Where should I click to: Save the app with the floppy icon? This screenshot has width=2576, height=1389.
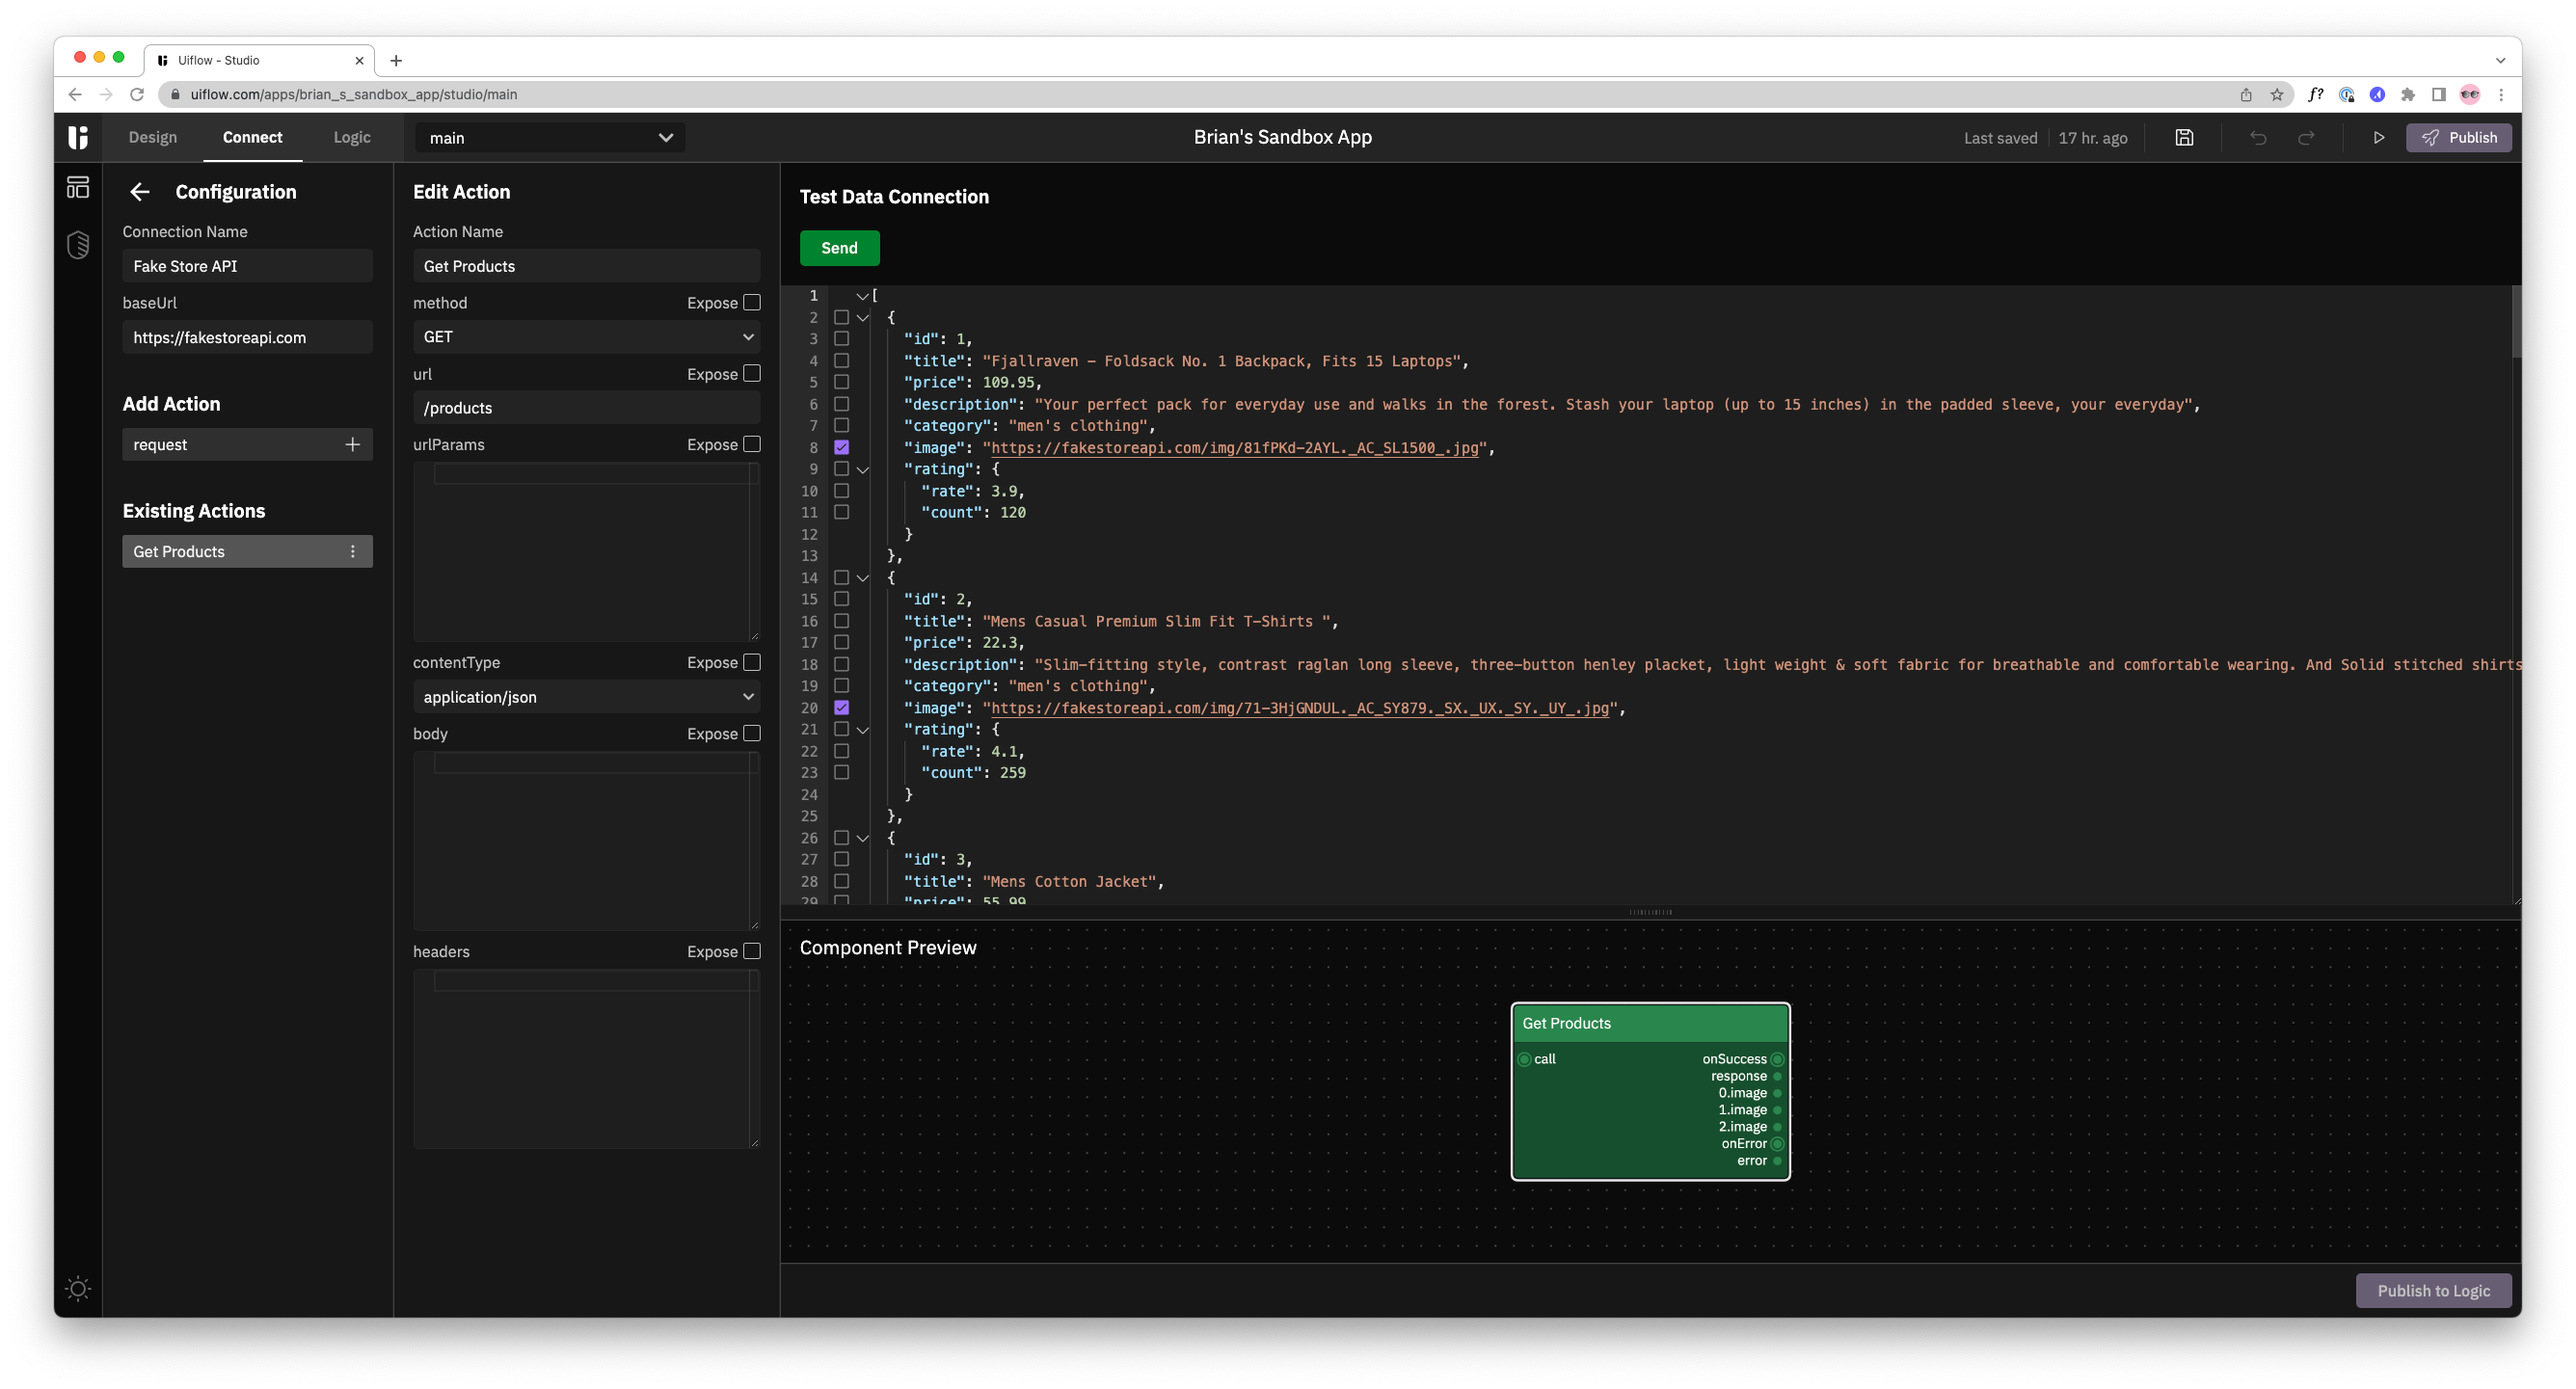[2184, 138]
